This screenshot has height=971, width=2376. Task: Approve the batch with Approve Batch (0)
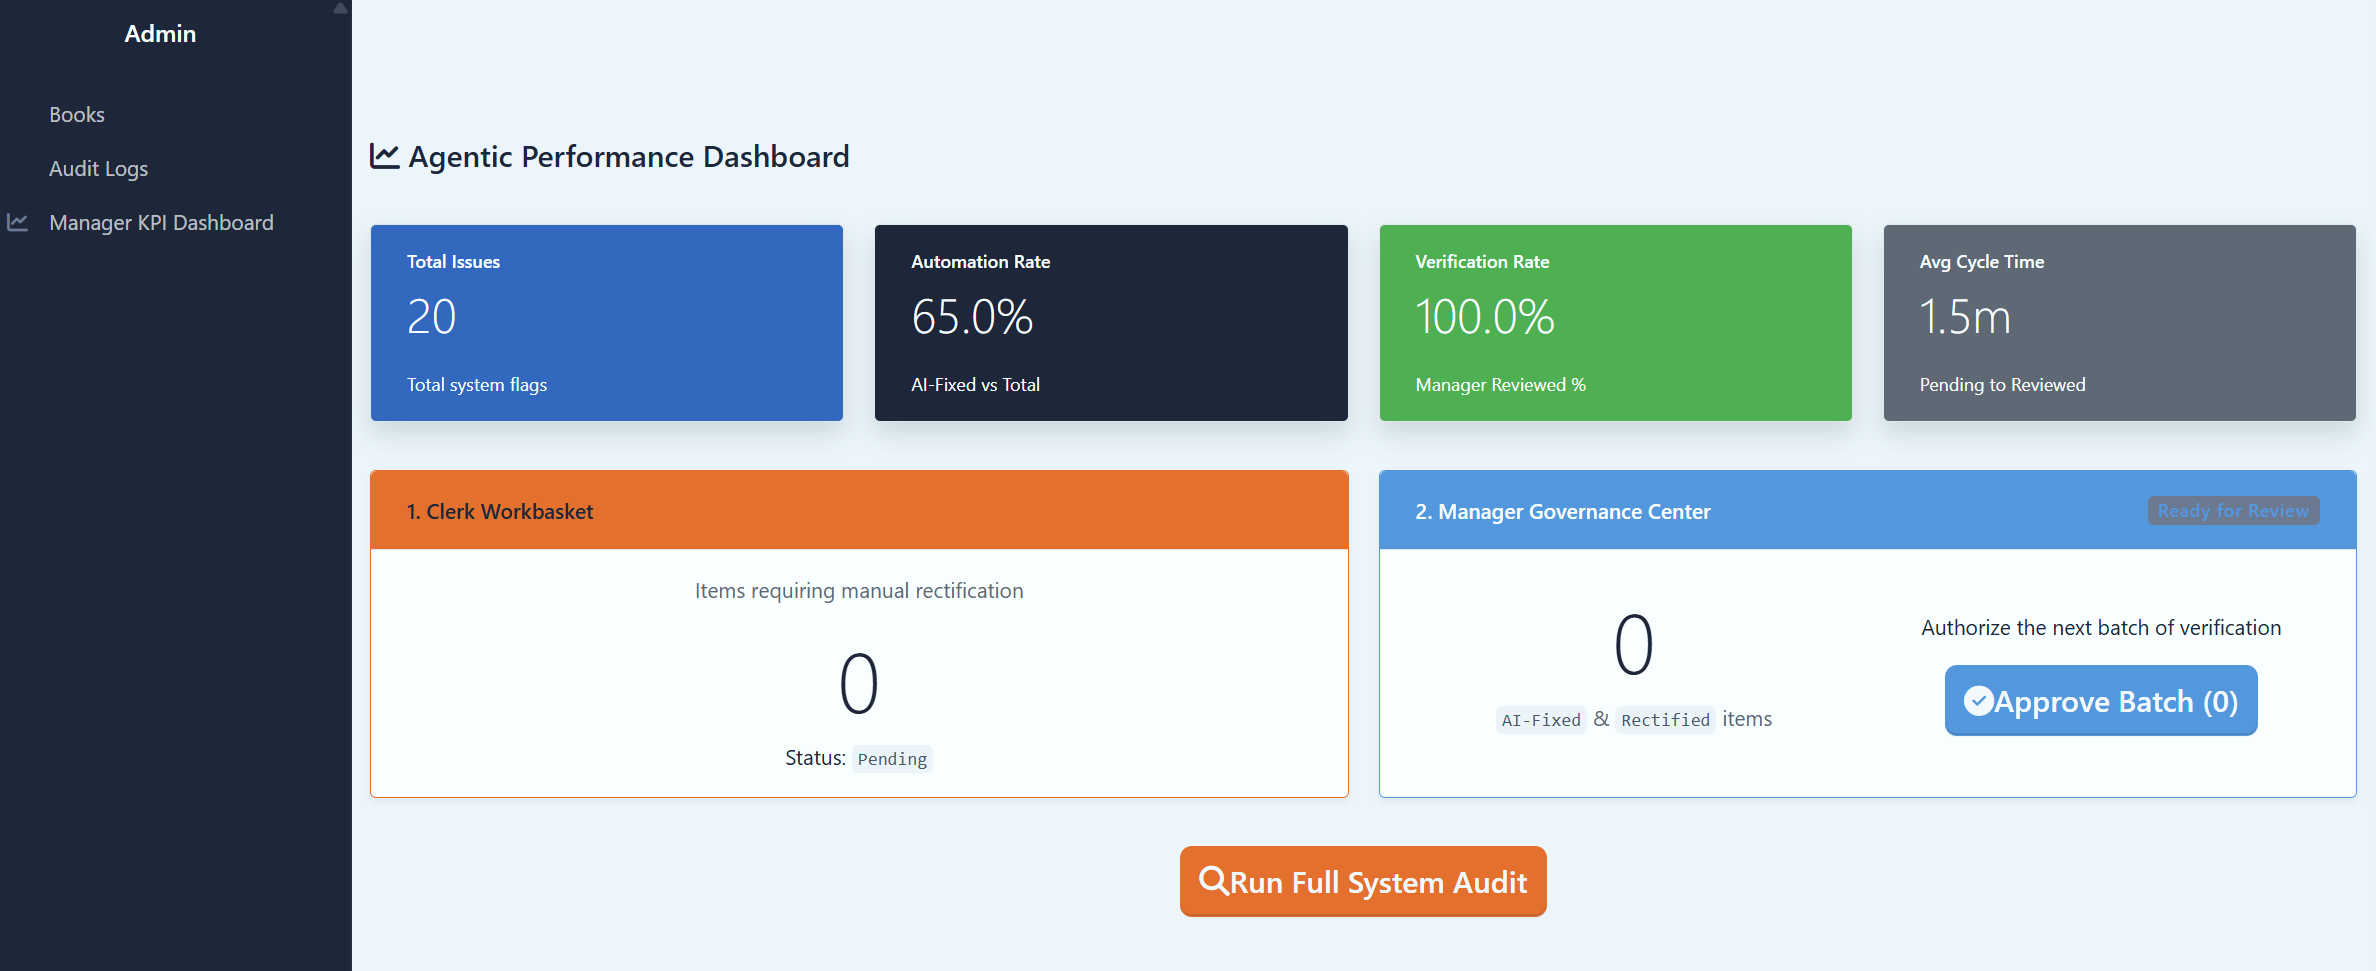[2101, 701]
